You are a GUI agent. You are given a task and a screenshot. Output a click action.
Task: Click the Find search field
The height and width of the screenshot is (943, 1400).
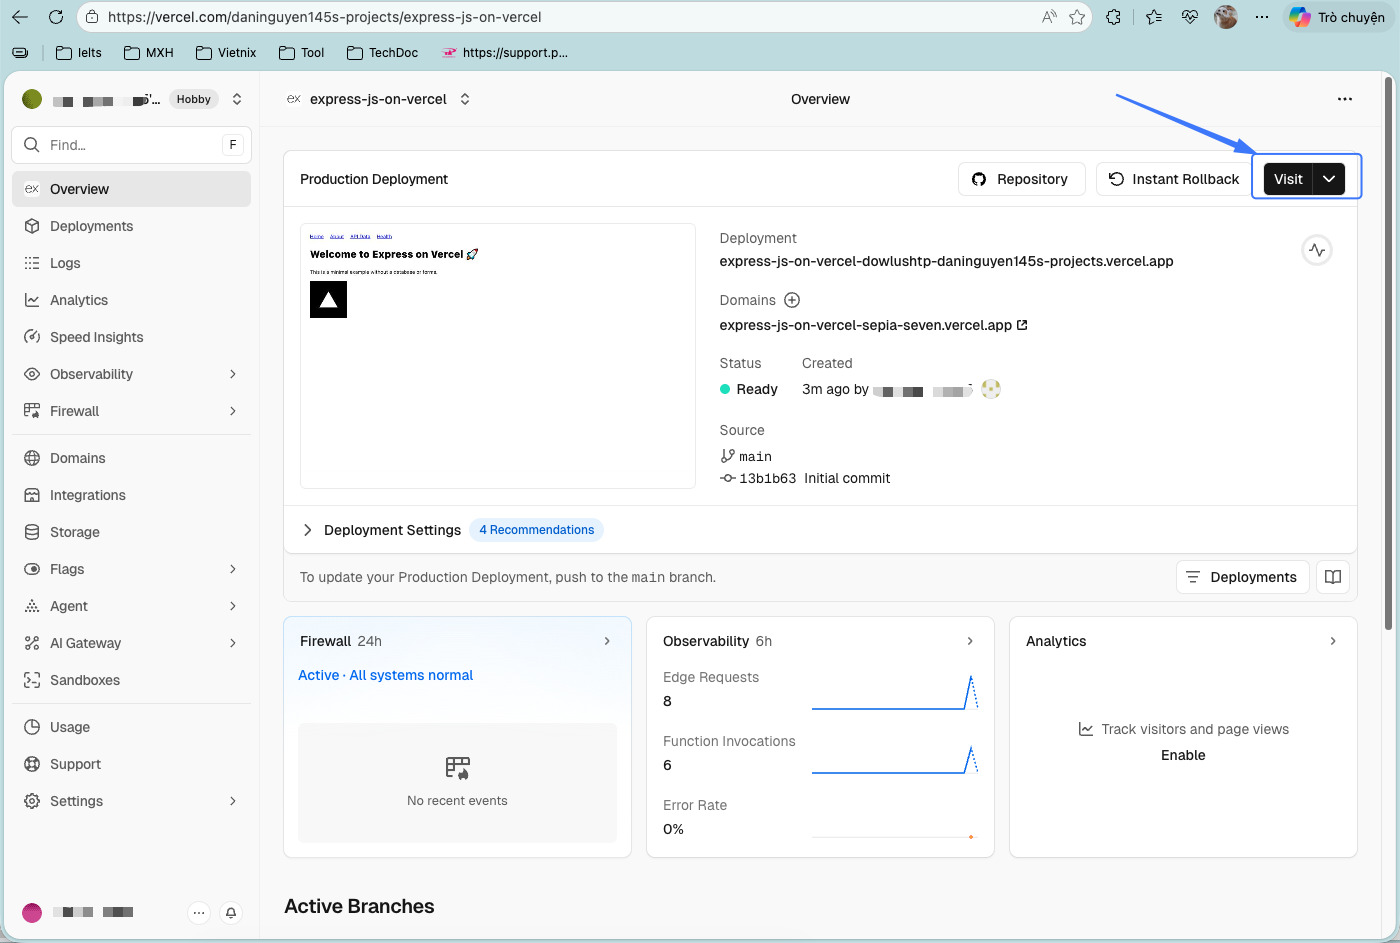[130, 145]
